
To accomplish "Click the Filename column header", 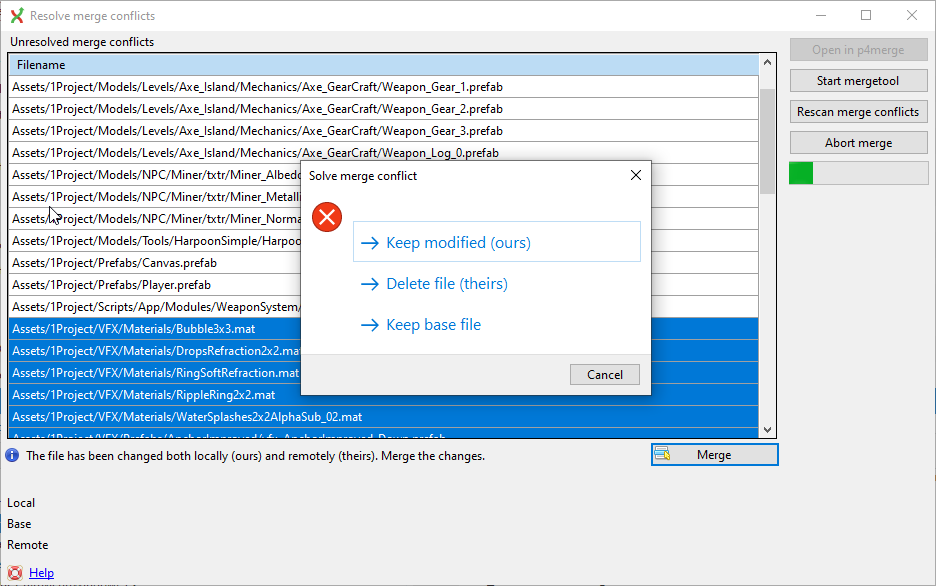I will pyautogui.click(x=383, y=64).
